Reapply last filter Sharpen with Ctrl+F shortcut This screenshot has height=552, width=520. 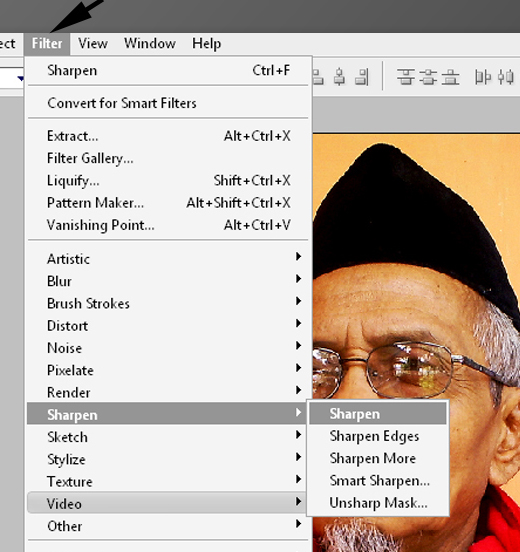(x=168, y=71)
